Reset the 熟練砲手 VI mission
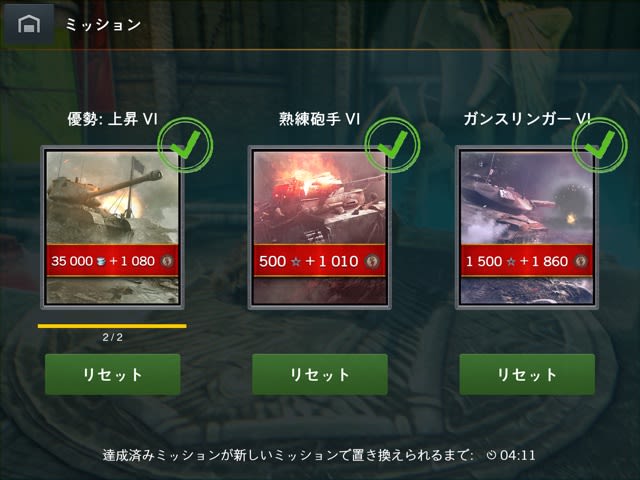640x480 pixels. tap(320, 374)
